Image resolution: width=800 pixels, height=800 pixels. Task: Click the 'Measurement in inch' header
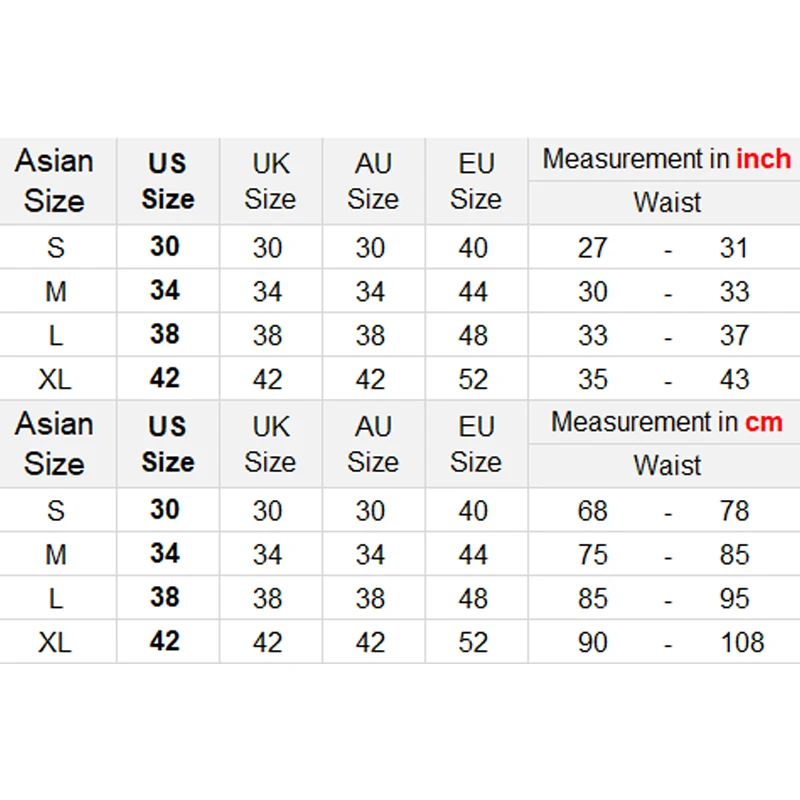[x=666, y=159]
